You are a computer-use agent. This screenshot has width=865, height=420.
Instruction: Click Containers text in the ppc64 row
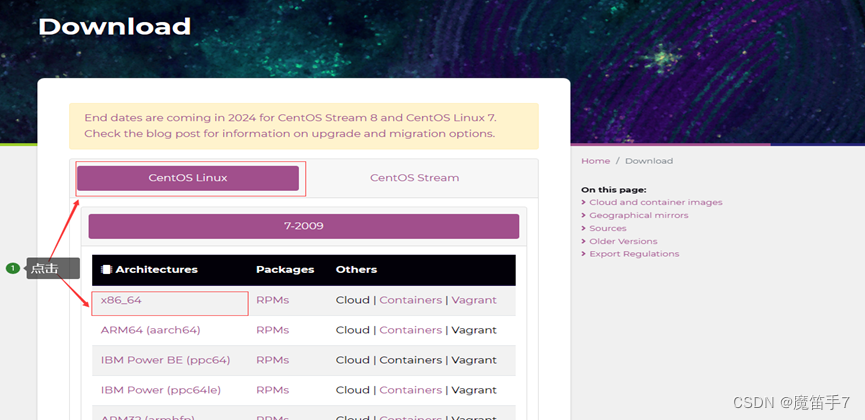410,360
